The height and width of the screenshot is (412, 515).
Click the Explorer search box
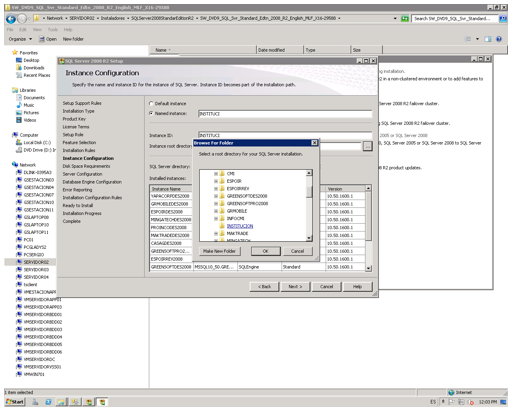(x=455, y=19)
